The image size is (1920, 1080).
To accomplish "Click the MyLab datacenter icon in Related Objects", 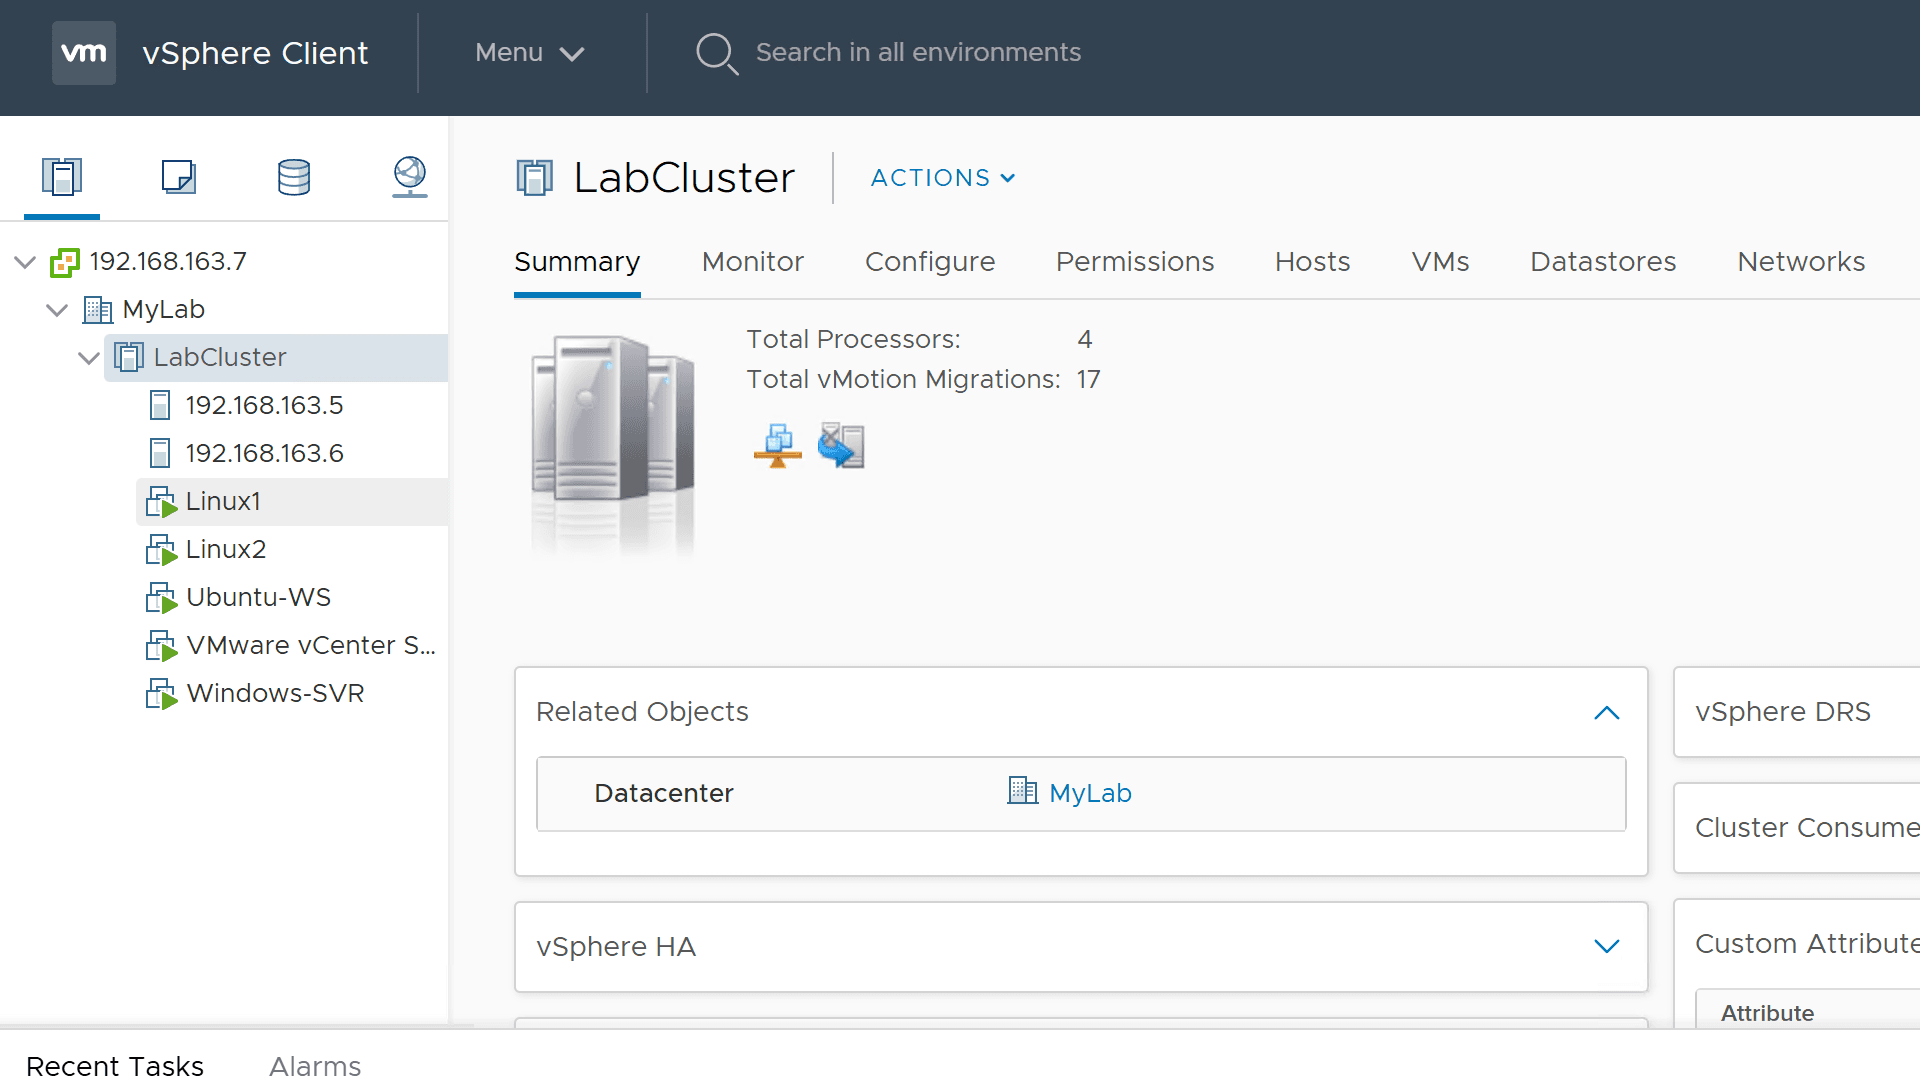I will pyautogui.click(x=1022, y=791).
